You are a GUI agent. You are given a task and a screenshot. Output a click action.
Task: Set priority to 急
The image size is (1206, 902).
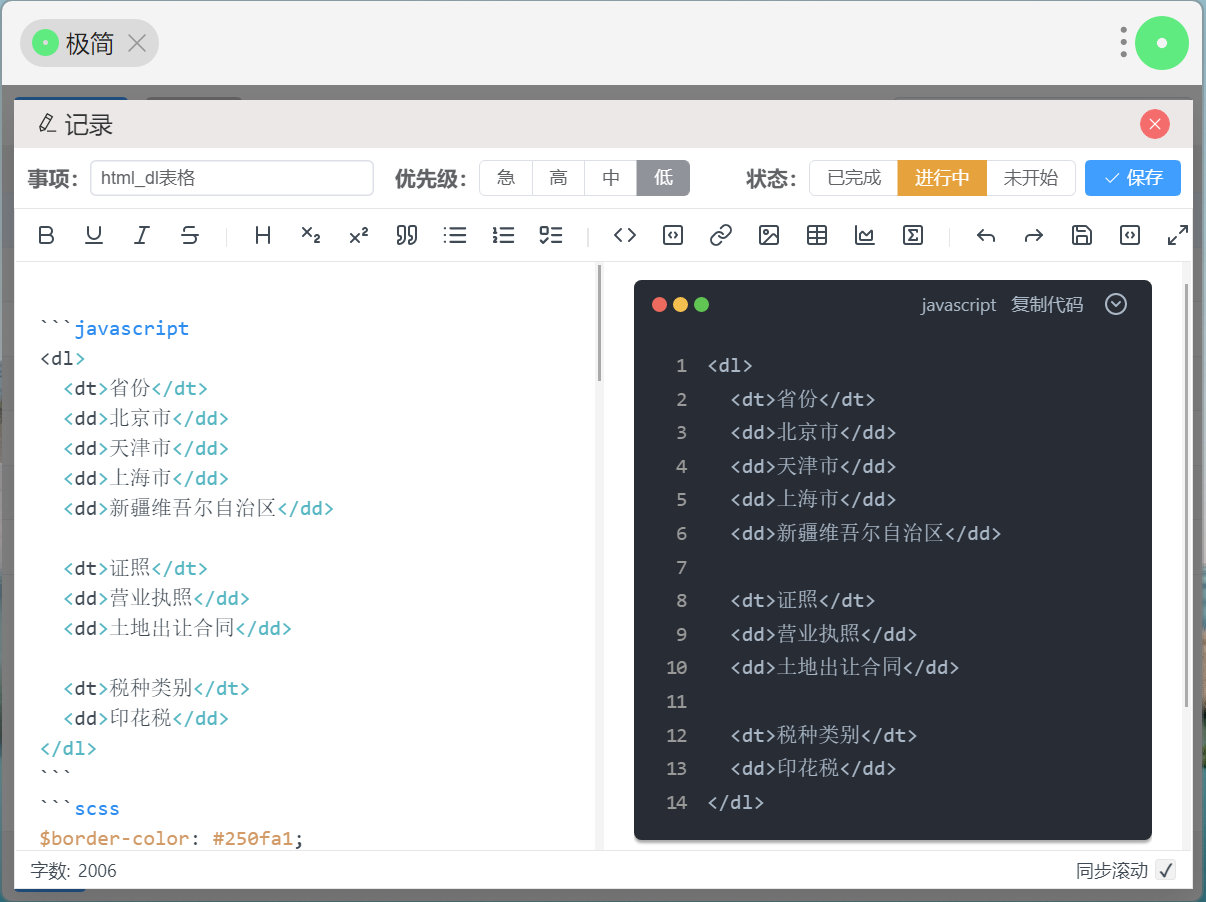pos(506,178)
